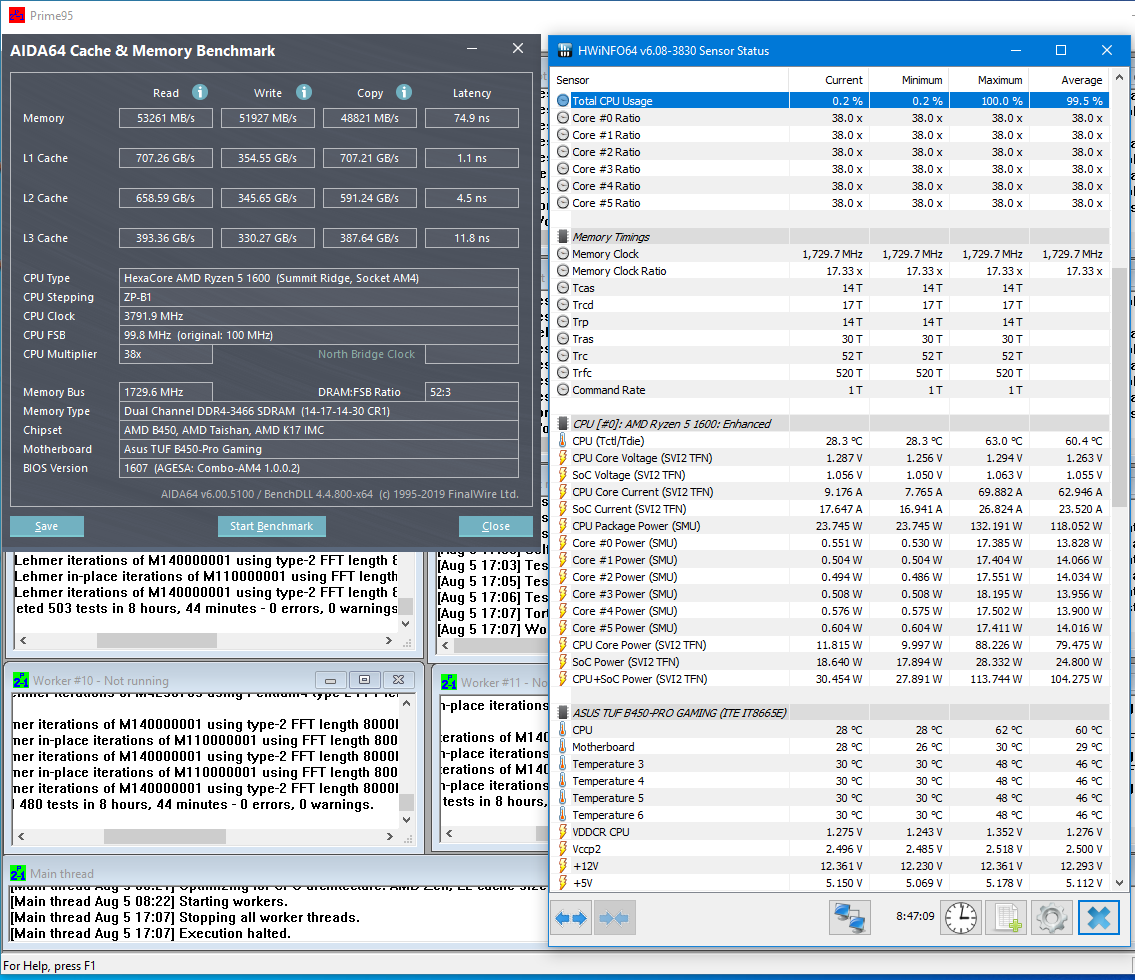Click Current column header
Viewport: 1135px width, 980px height.
(x=829, y=80)
